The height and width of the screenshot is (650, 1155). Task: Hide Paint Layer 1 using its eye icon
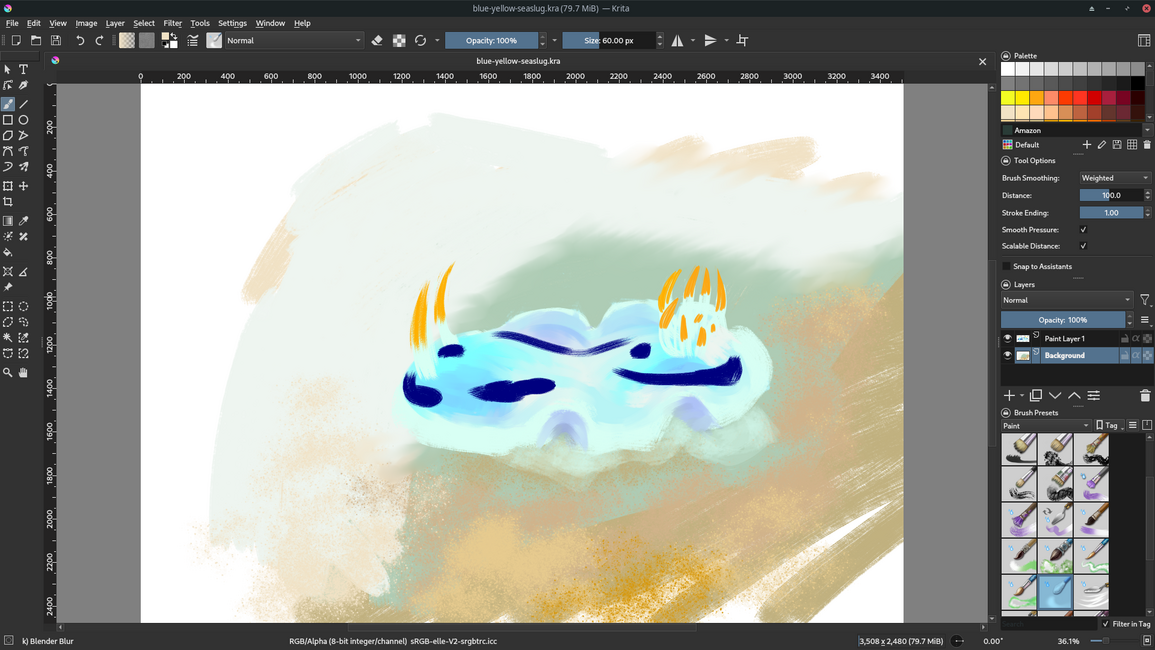(x=1007, y=339)
